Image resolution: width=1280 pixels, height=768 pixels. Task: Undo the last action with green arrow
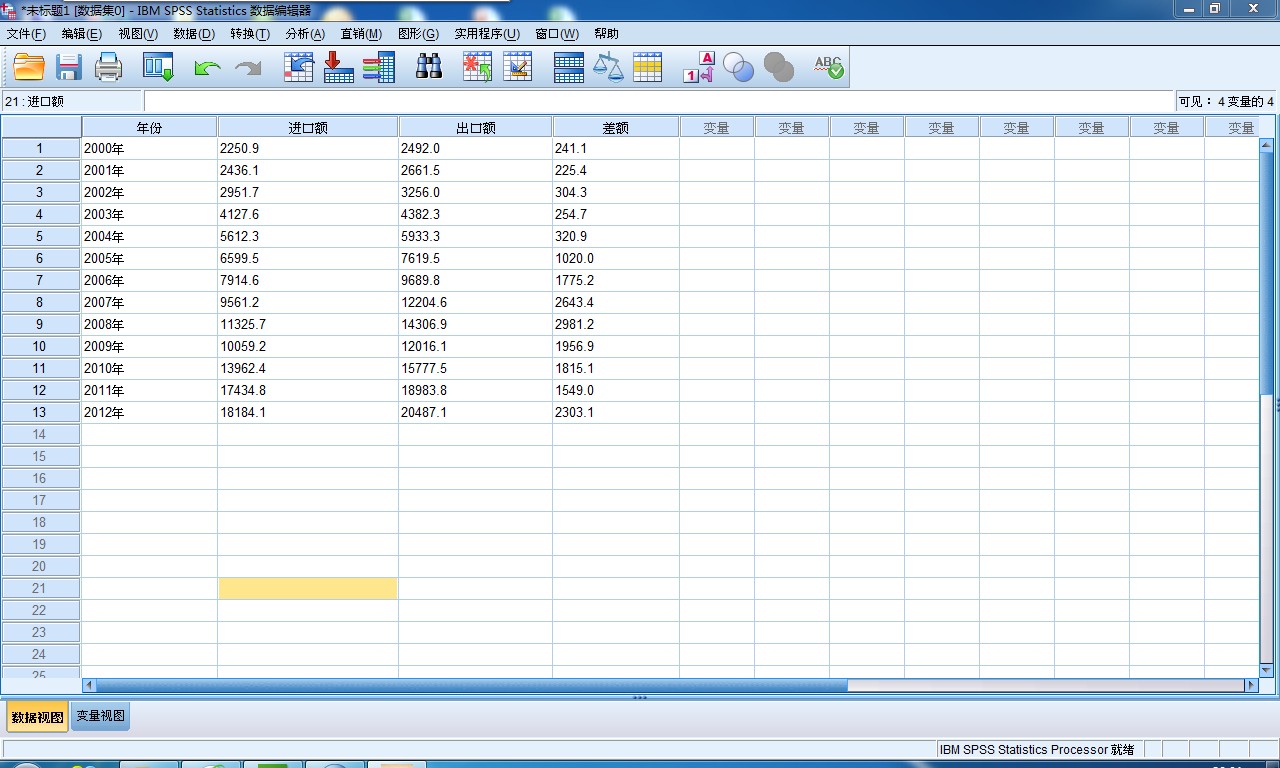pos(207,67)
